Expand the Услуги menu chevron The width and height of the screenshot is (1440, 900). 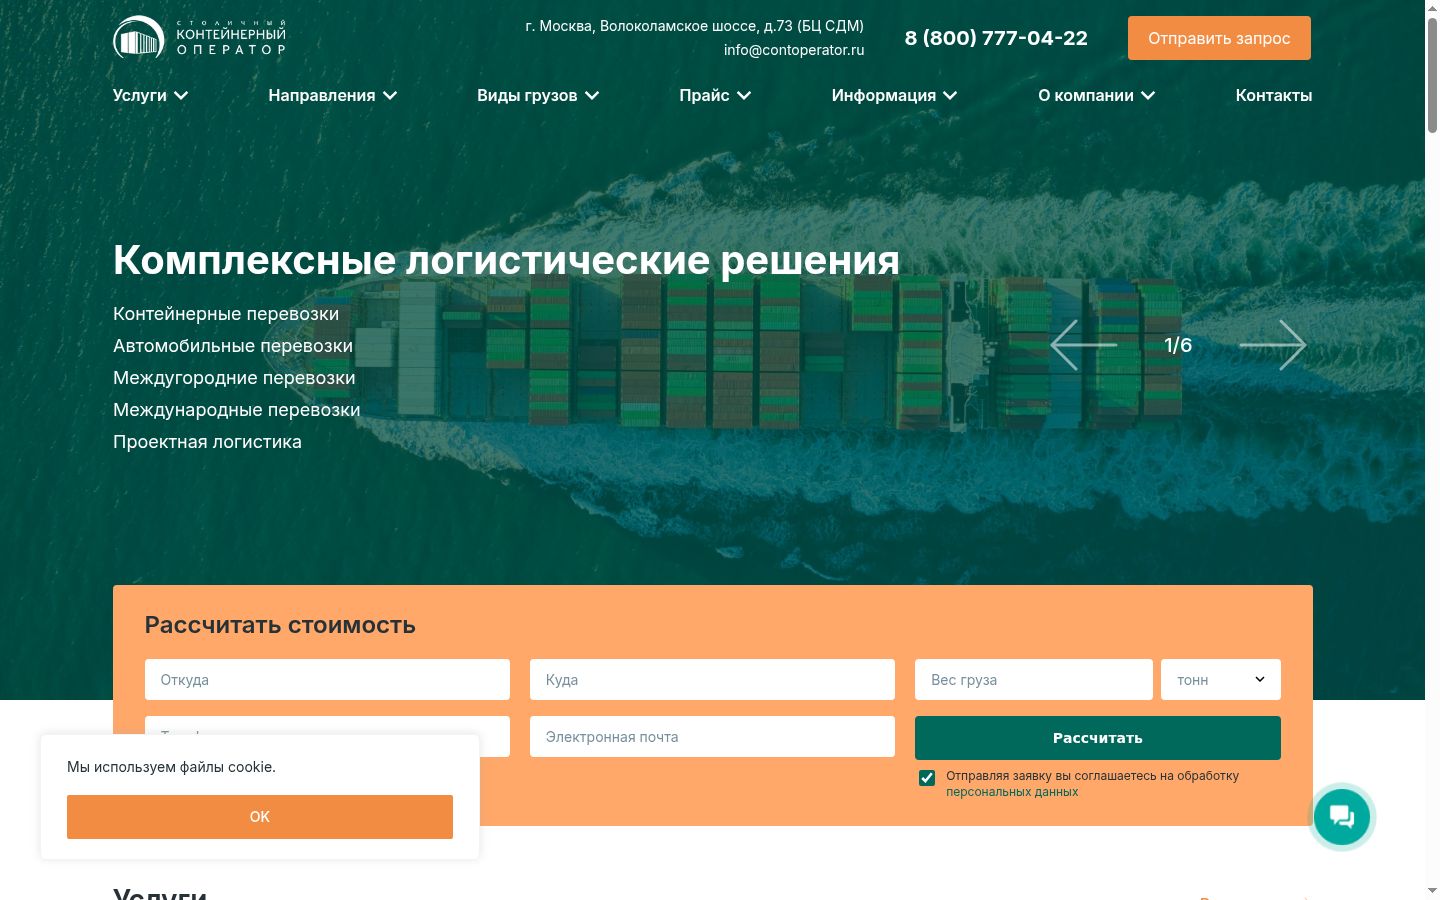181,96
